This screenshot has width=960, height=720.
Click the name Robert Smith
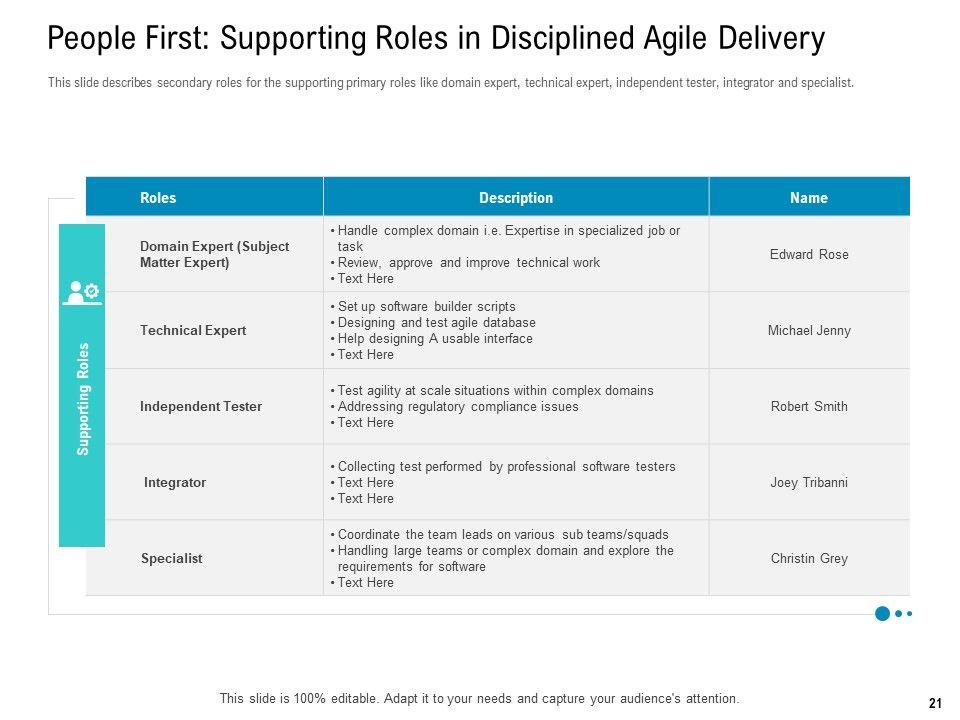pyautogui.click(x=809, y=407)
